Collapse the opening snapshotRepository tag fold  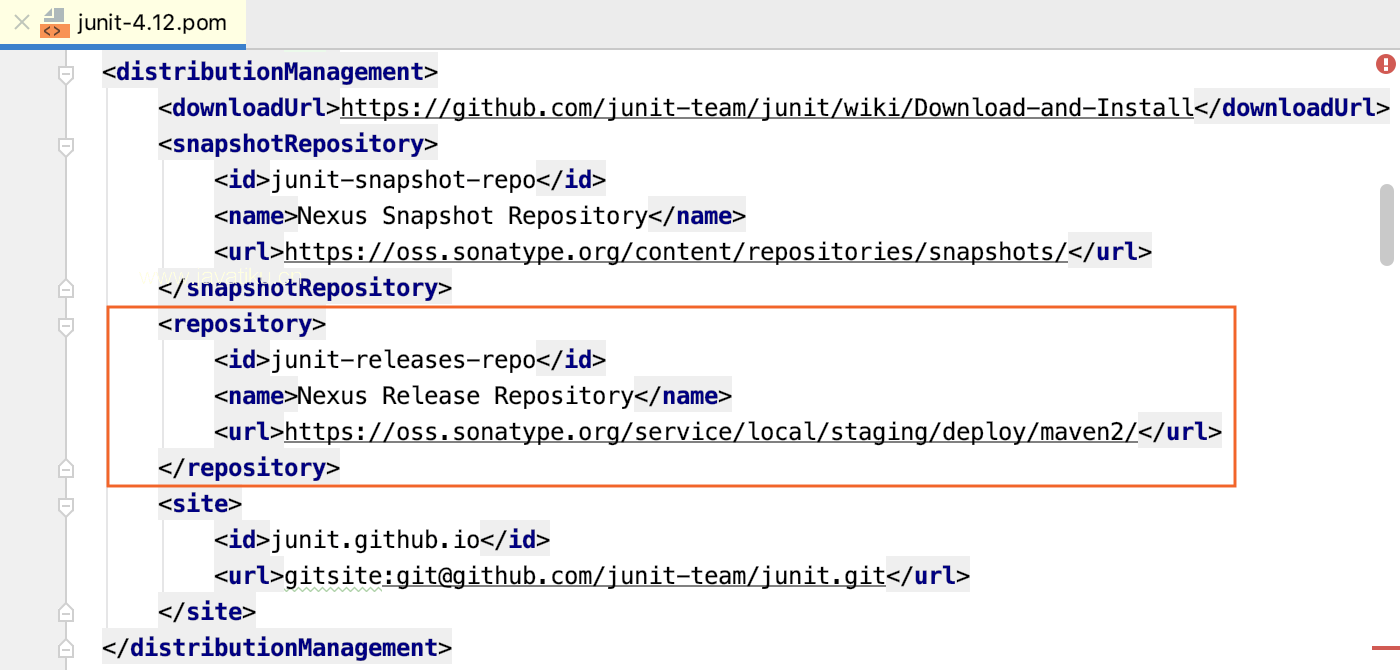tap(66, 146)
